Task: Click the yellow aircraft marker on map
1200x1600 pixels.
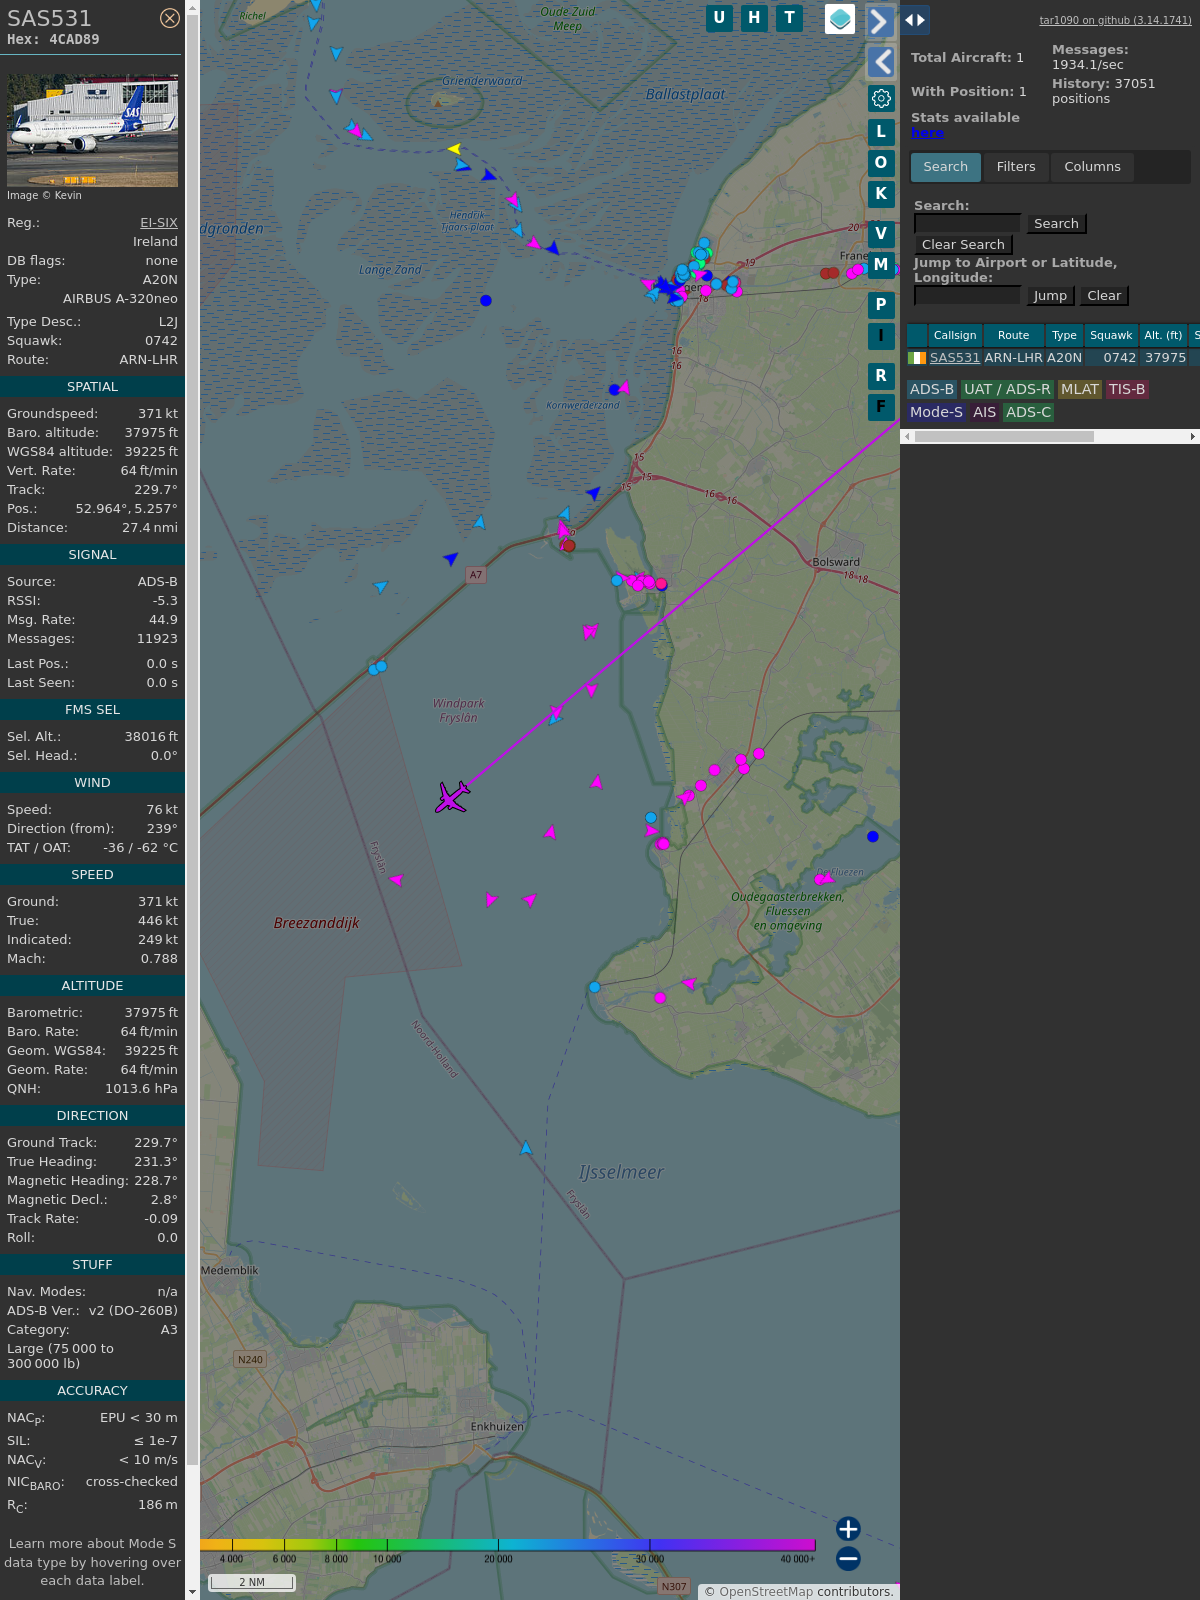Action: [x=454, y=149]
